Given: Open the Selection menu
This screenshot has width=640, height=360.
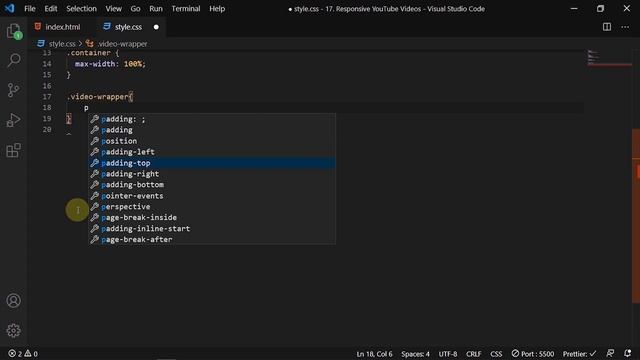Looking at the screenshot, I should point(81,9).
